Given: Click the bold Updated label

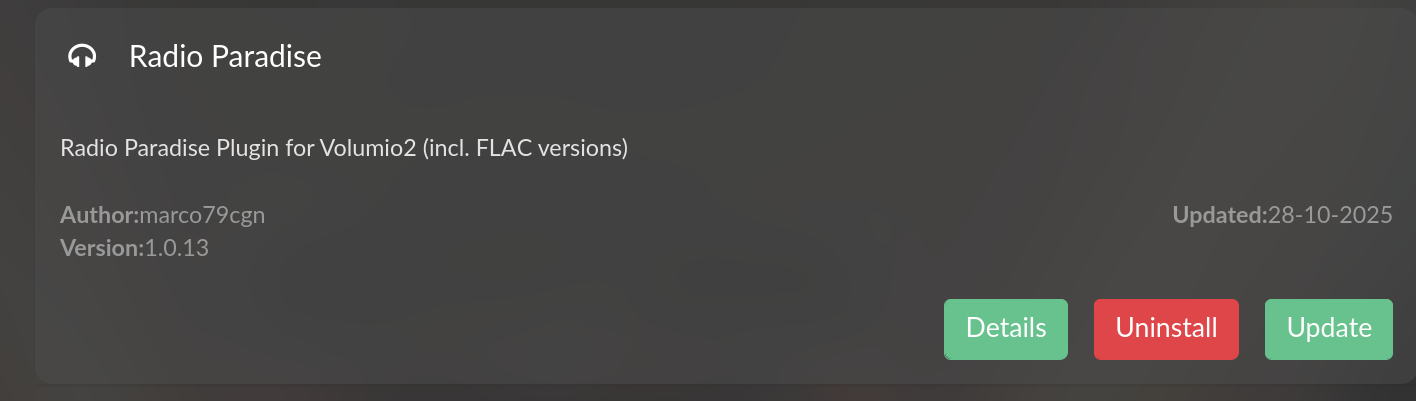Looking at the screenshot, I should click(x=1219, y=215).
